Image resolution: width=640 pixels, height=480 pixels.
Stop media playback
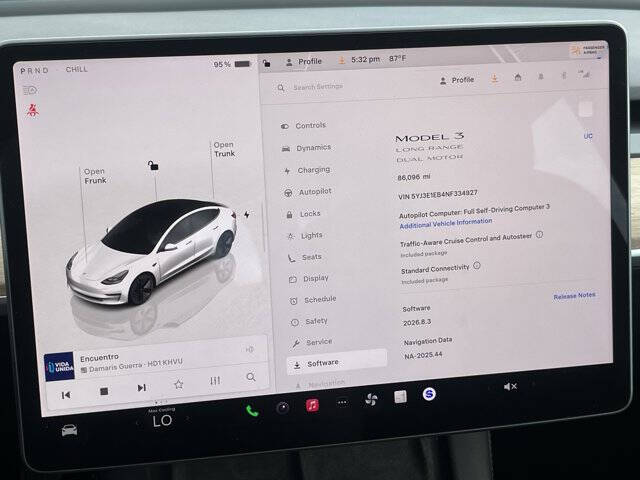click(104, 391)
